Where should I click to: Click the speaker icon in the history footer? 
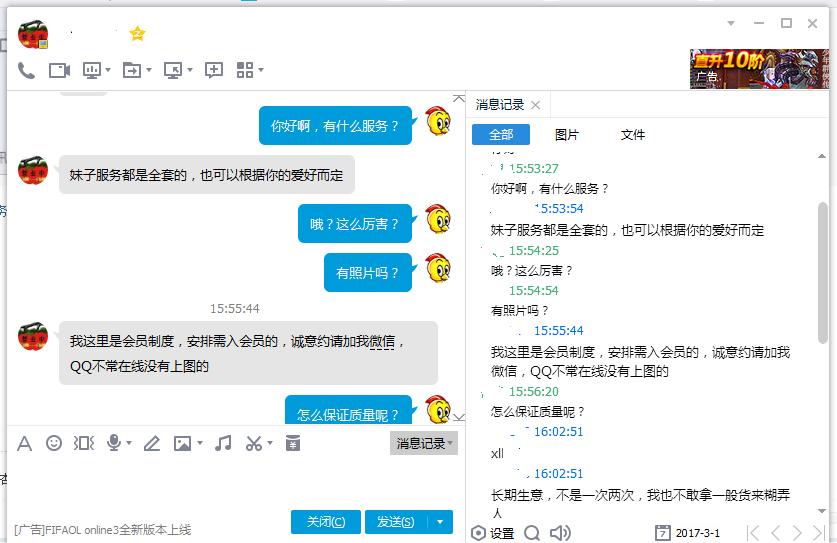[560, 533]
